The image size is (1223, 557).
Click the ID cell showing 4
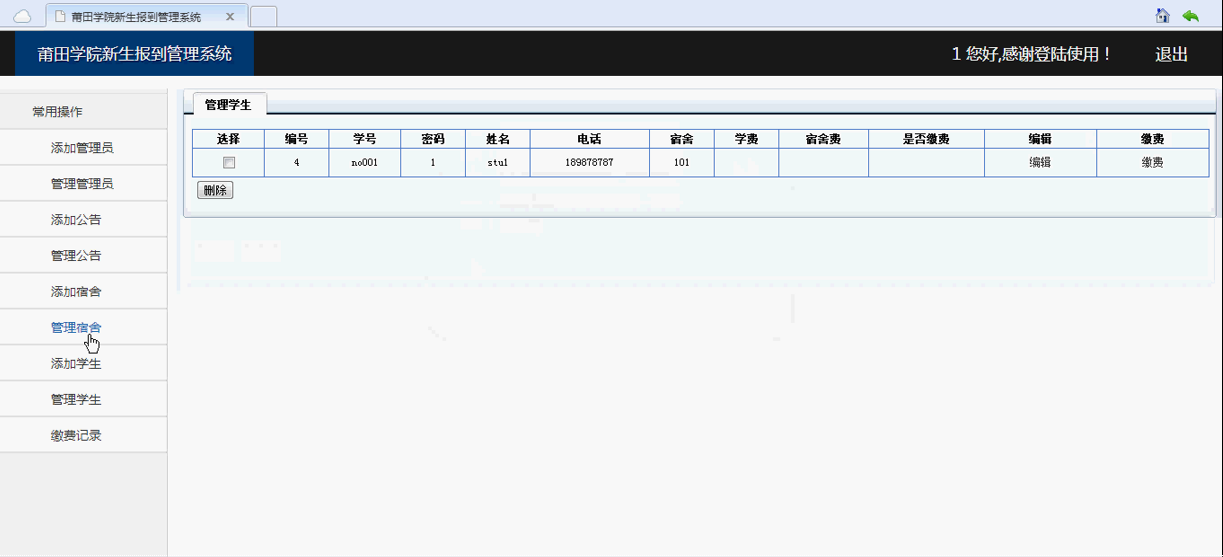click(297, 162)
